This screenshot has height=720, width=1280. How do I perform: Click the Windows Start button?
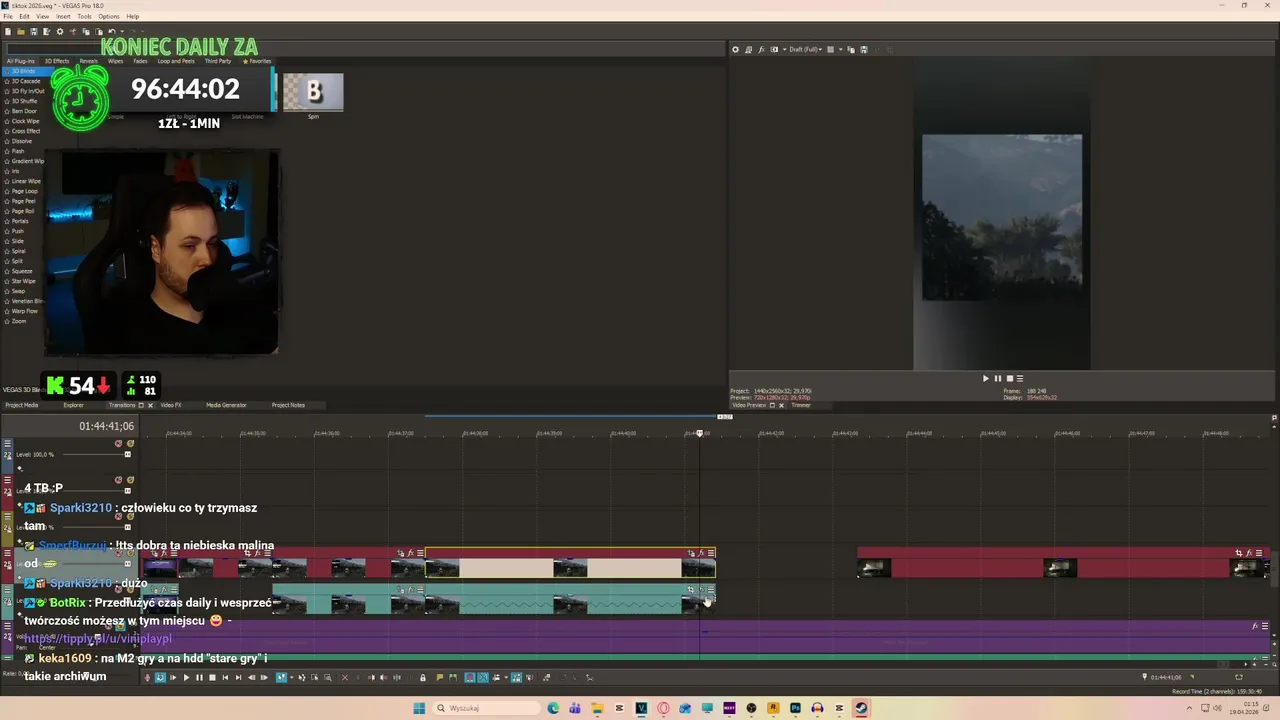click(419, 708)
